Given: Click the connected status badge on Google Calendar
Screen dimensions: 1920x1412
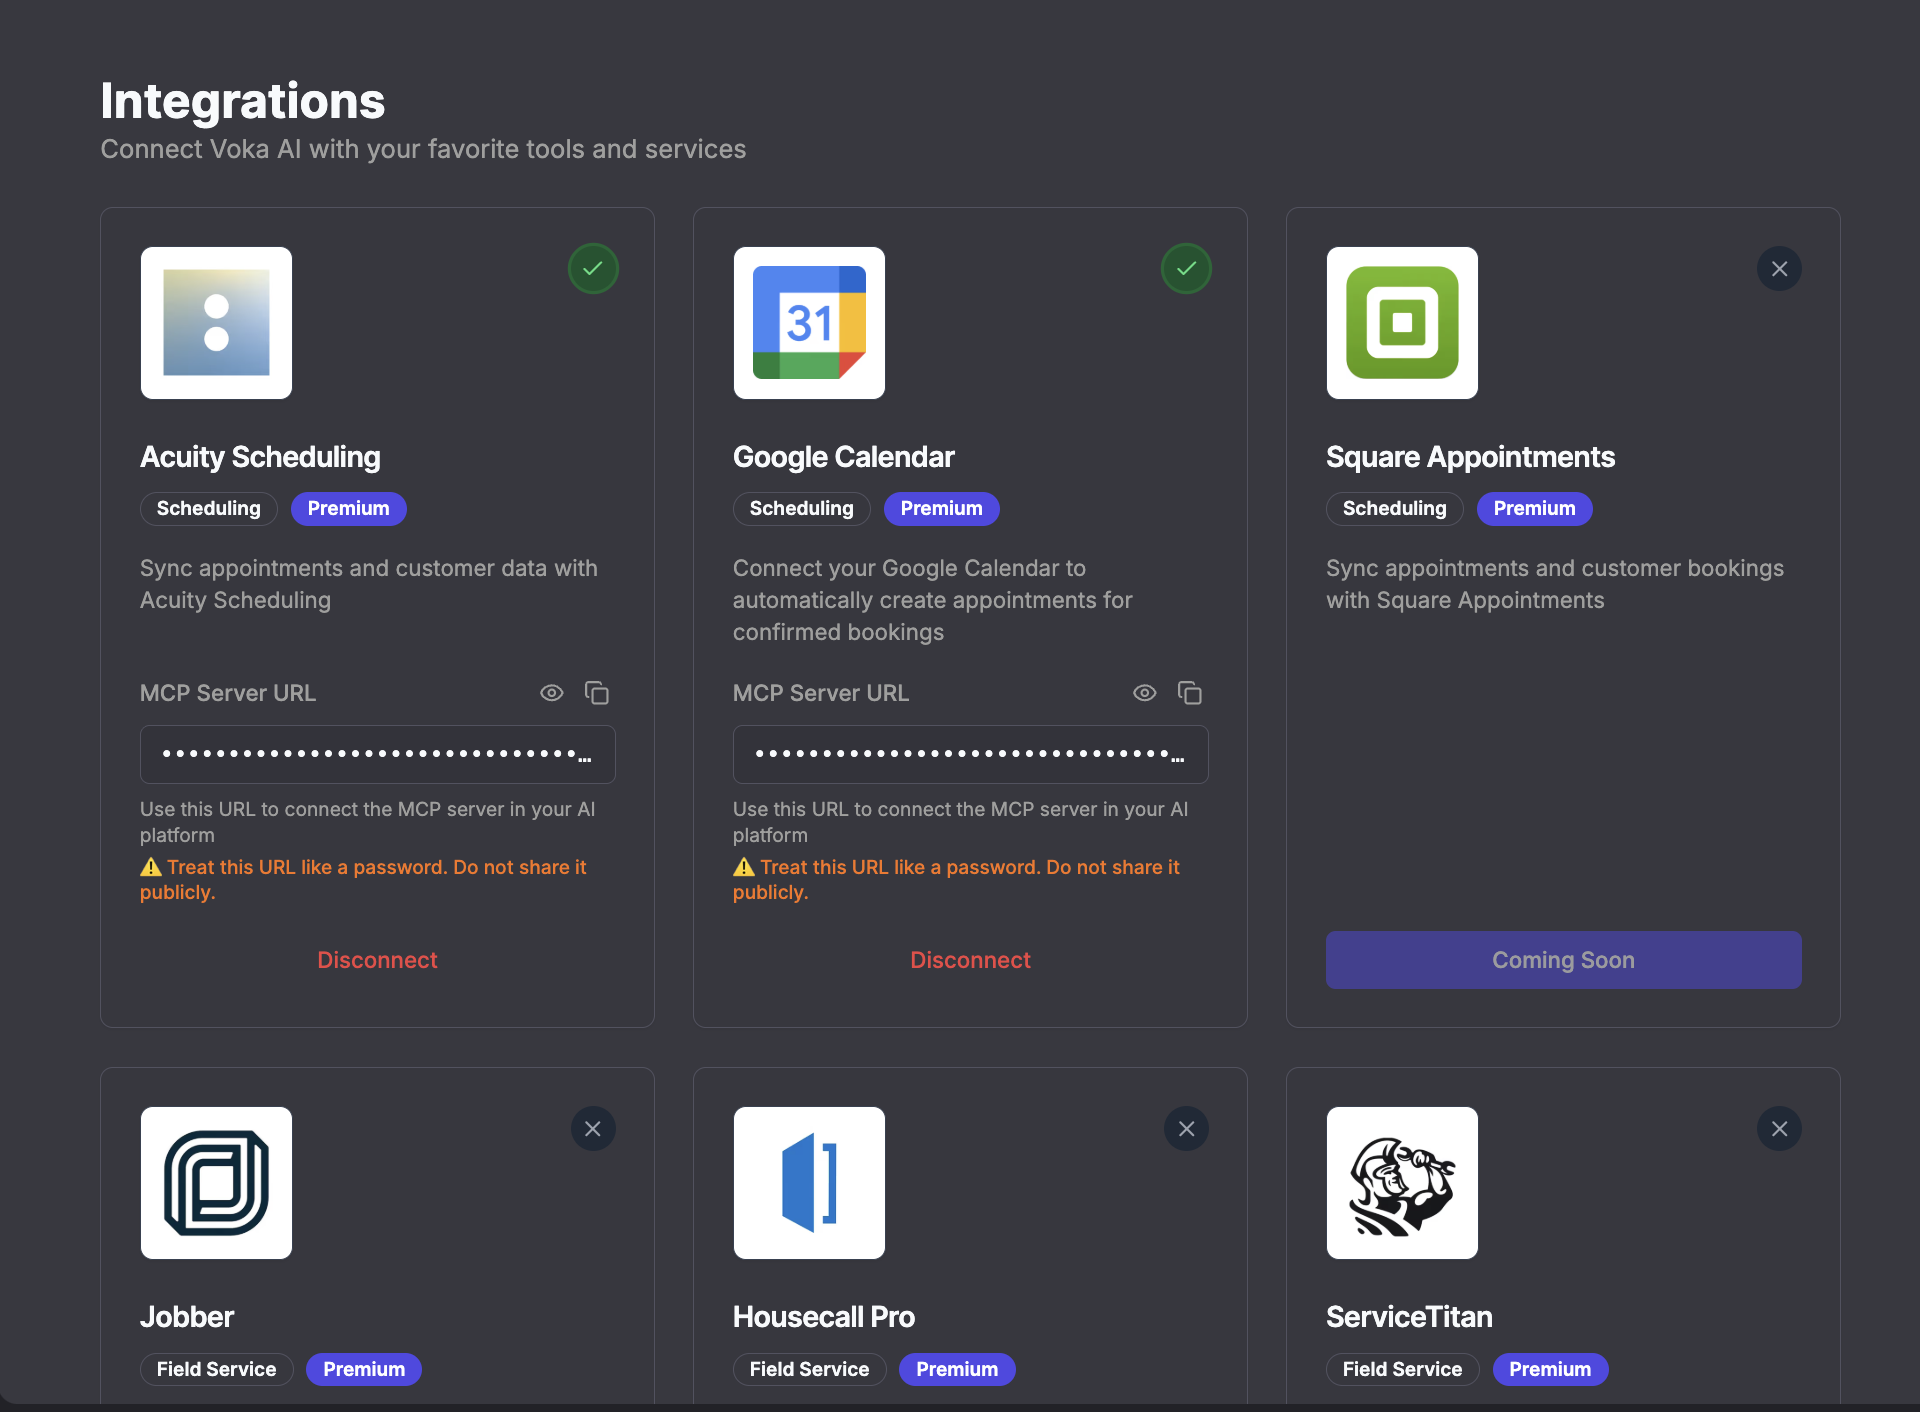Looking at the screenshot, I should pos(1186,268).
